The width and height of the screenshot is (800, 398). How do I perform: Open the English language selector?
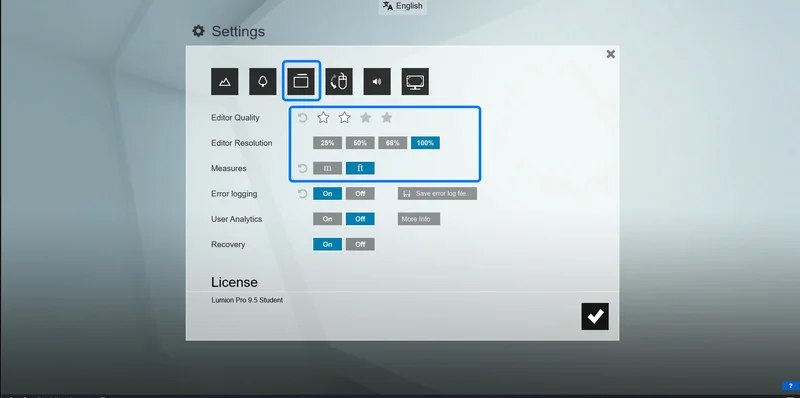(x=403, y=6)
